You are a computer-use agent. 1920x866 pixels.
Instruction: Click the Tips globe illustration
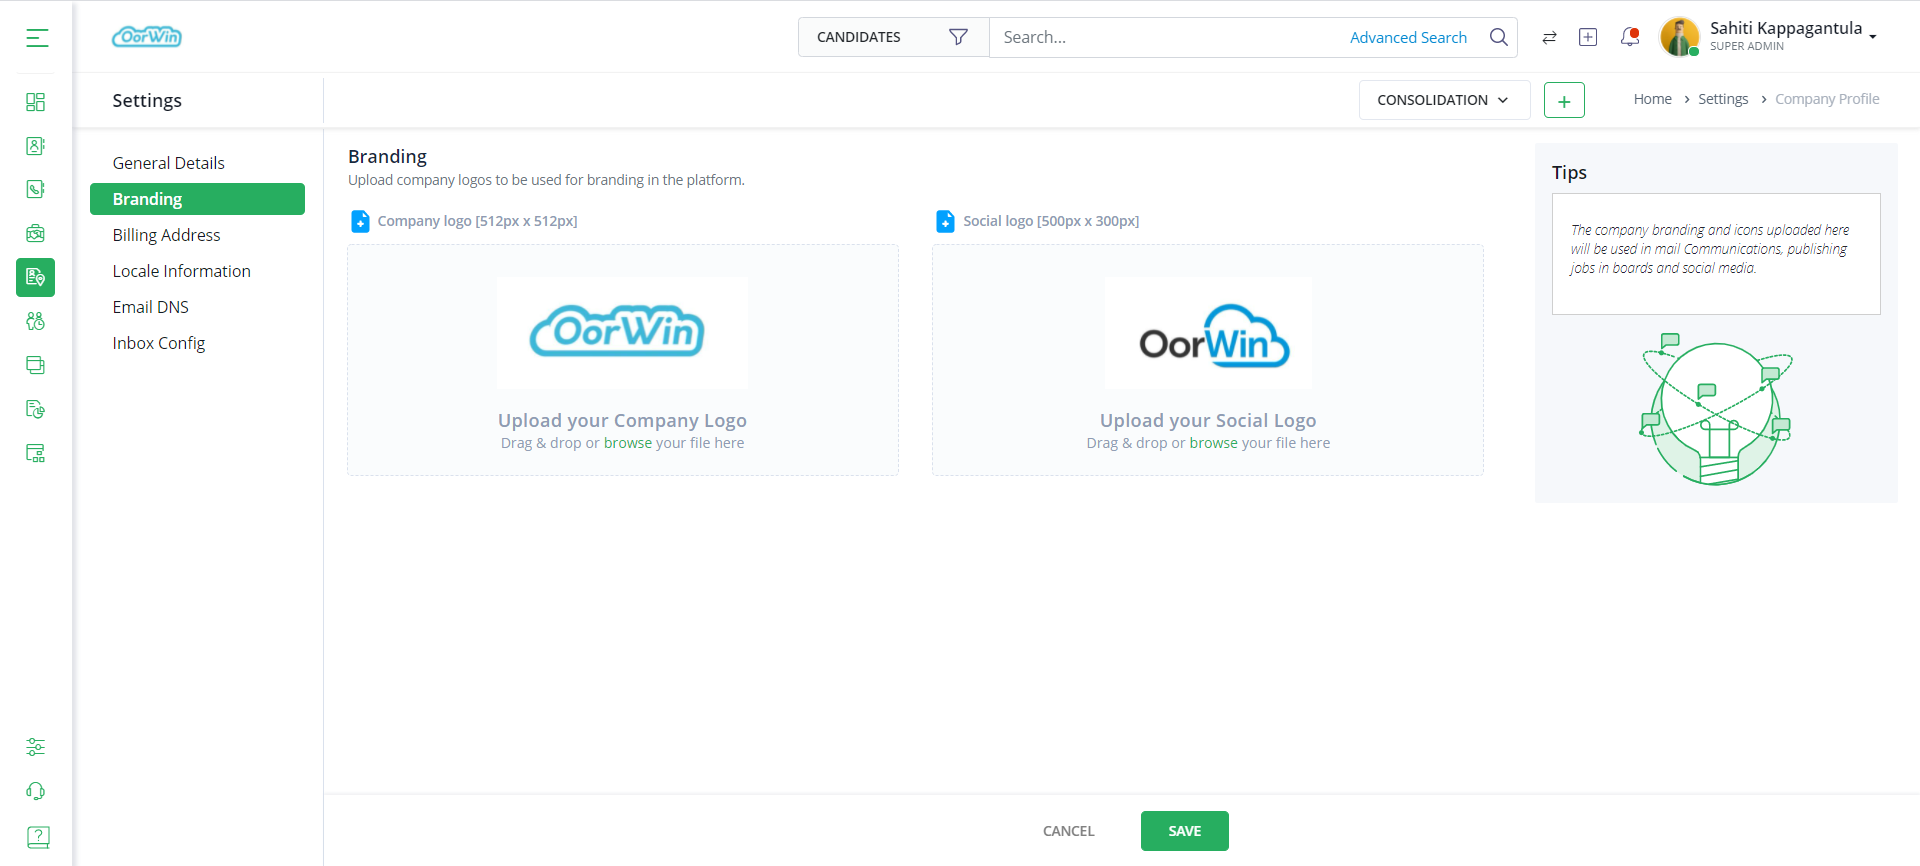[x=1716, y=410]
